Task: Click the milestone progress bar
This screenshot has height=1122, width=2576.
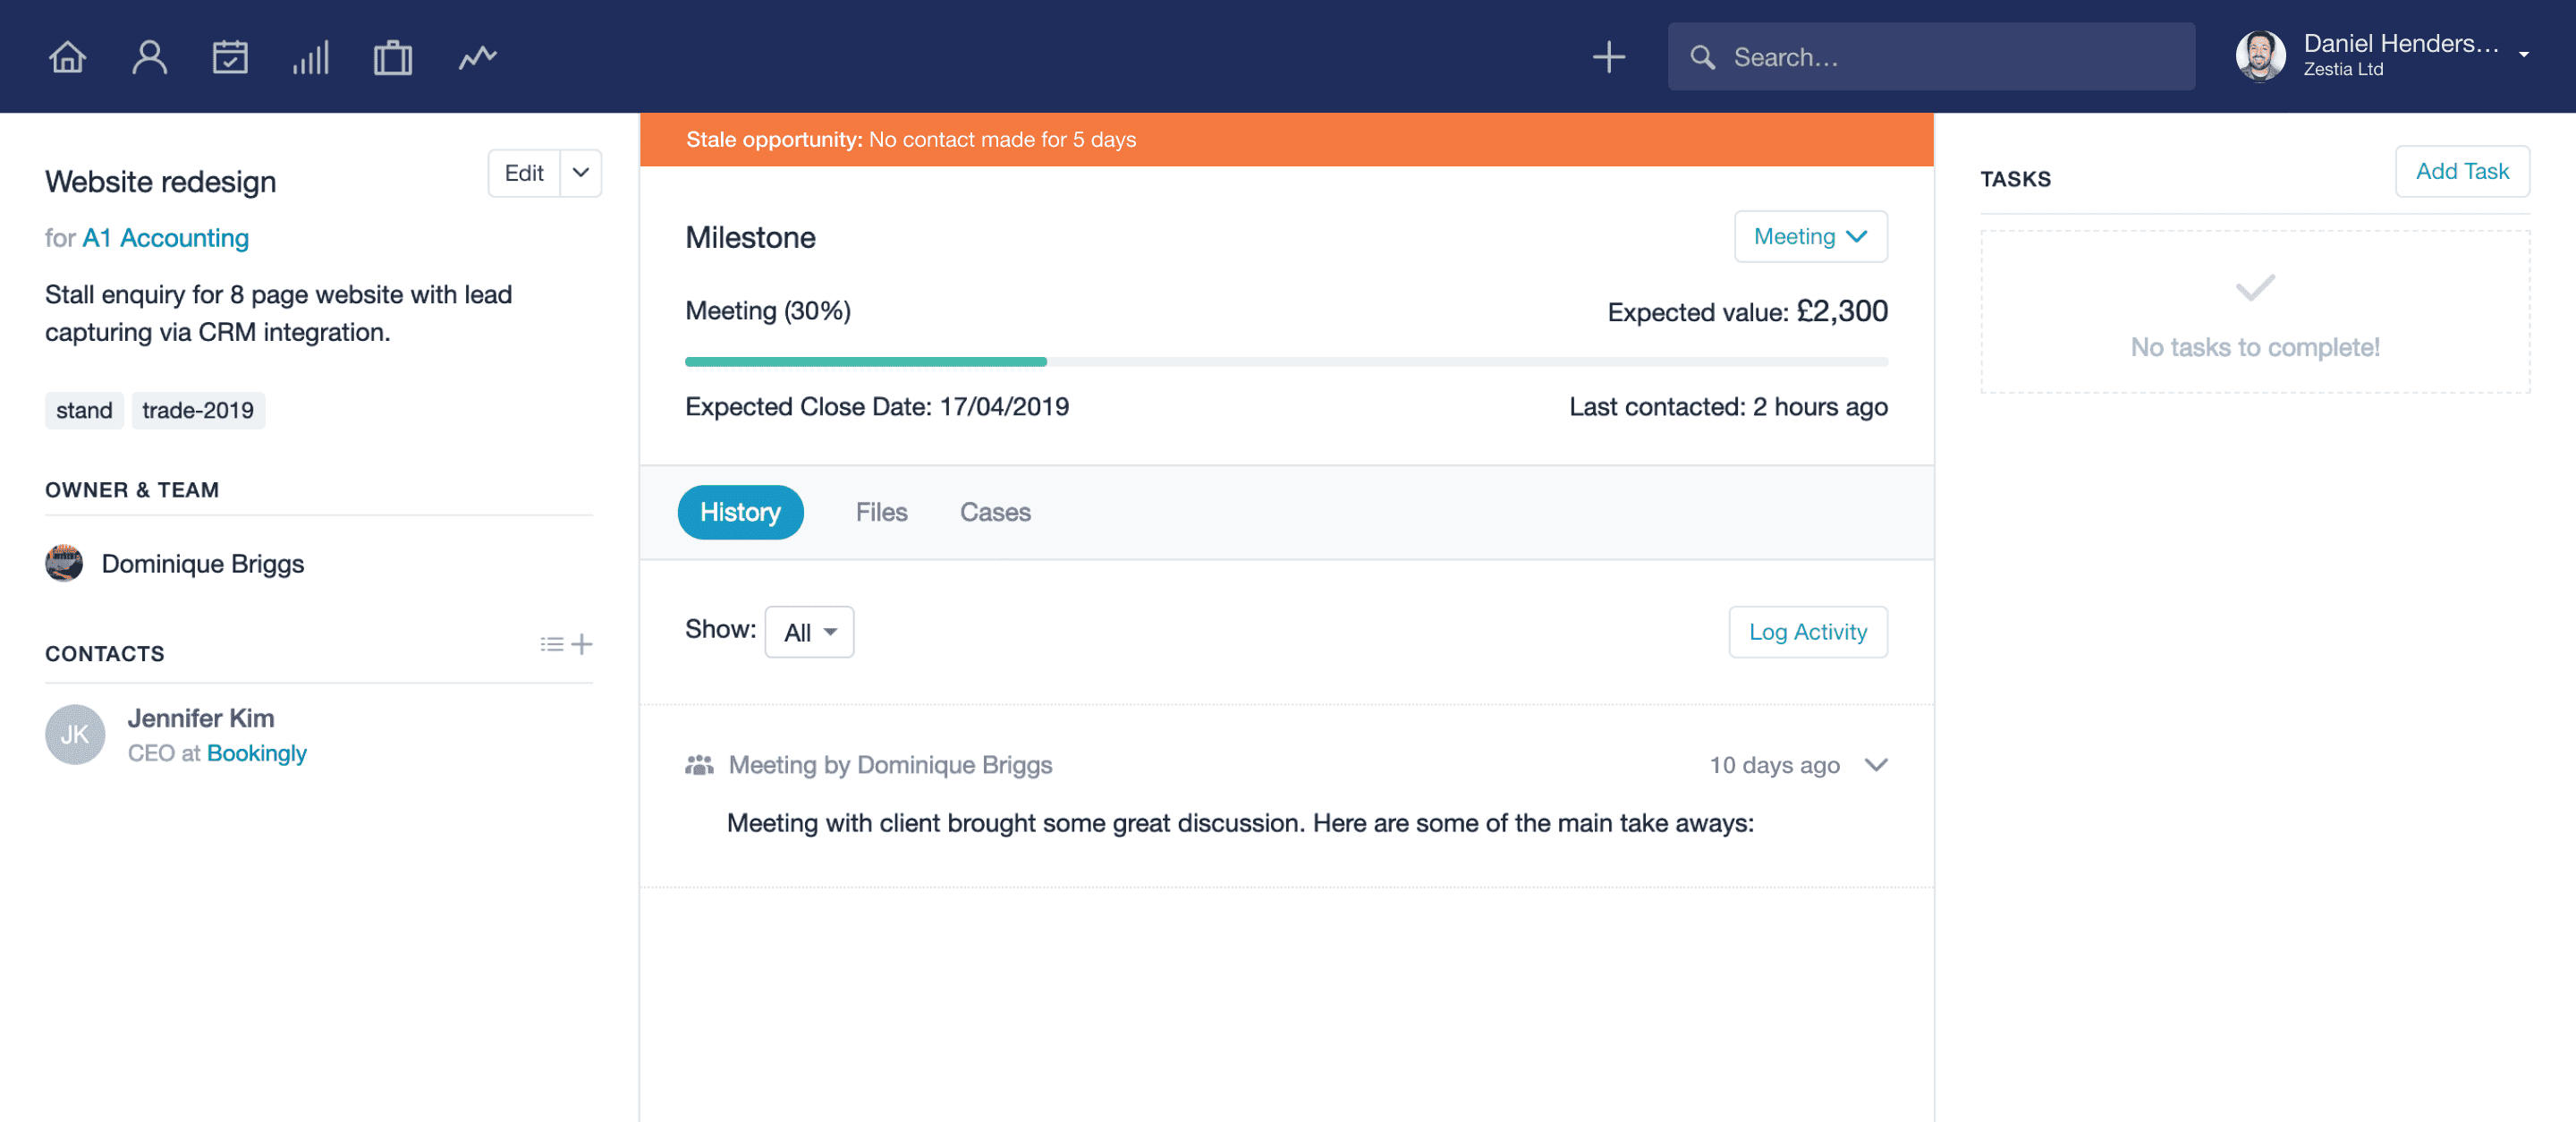Action: click(x=1286, y=361)
